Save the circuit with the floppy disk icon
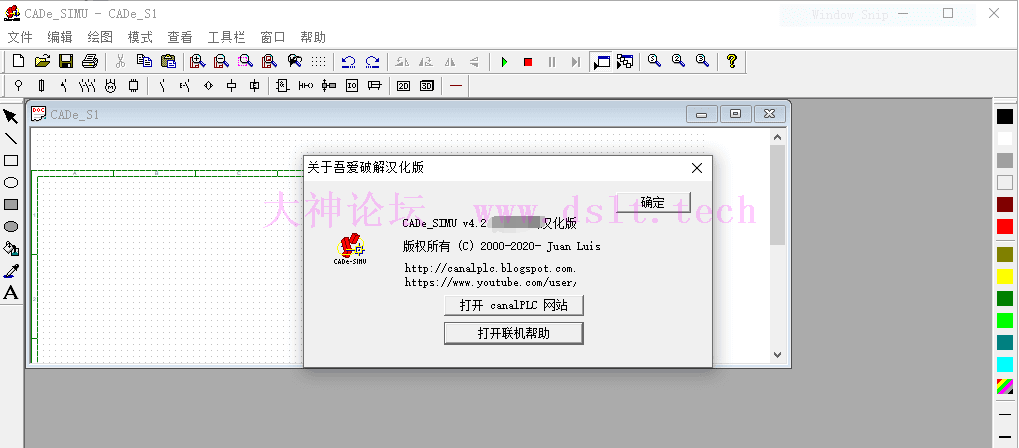This screenshot has width=1019, height=448. tap(66, 62)
